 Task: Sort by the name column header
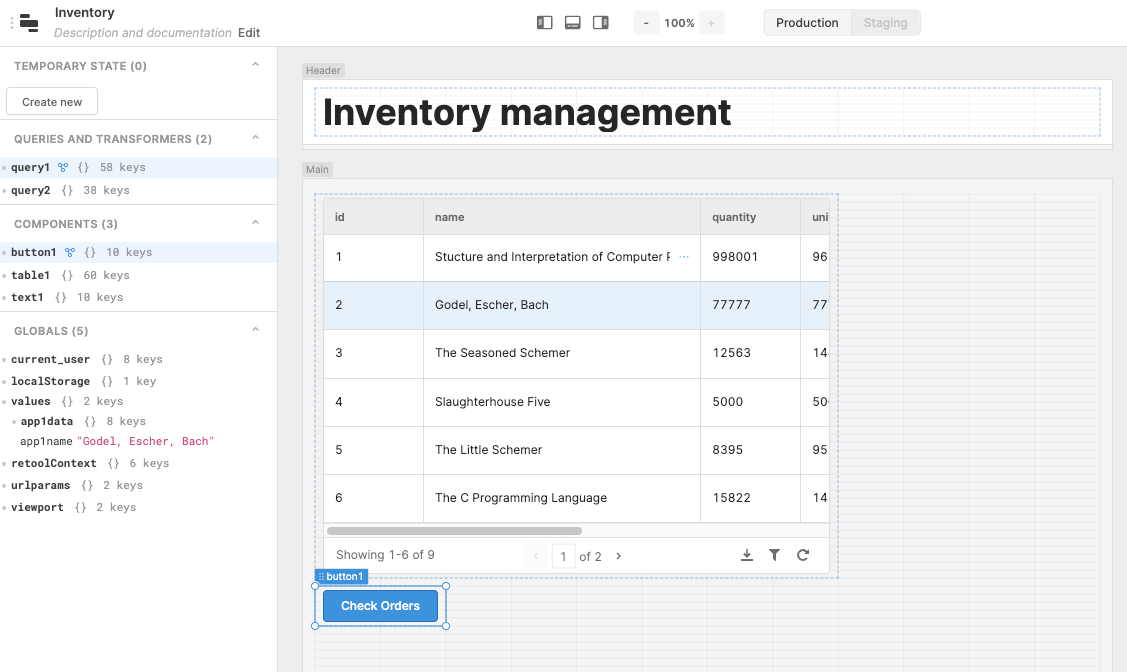562,217
